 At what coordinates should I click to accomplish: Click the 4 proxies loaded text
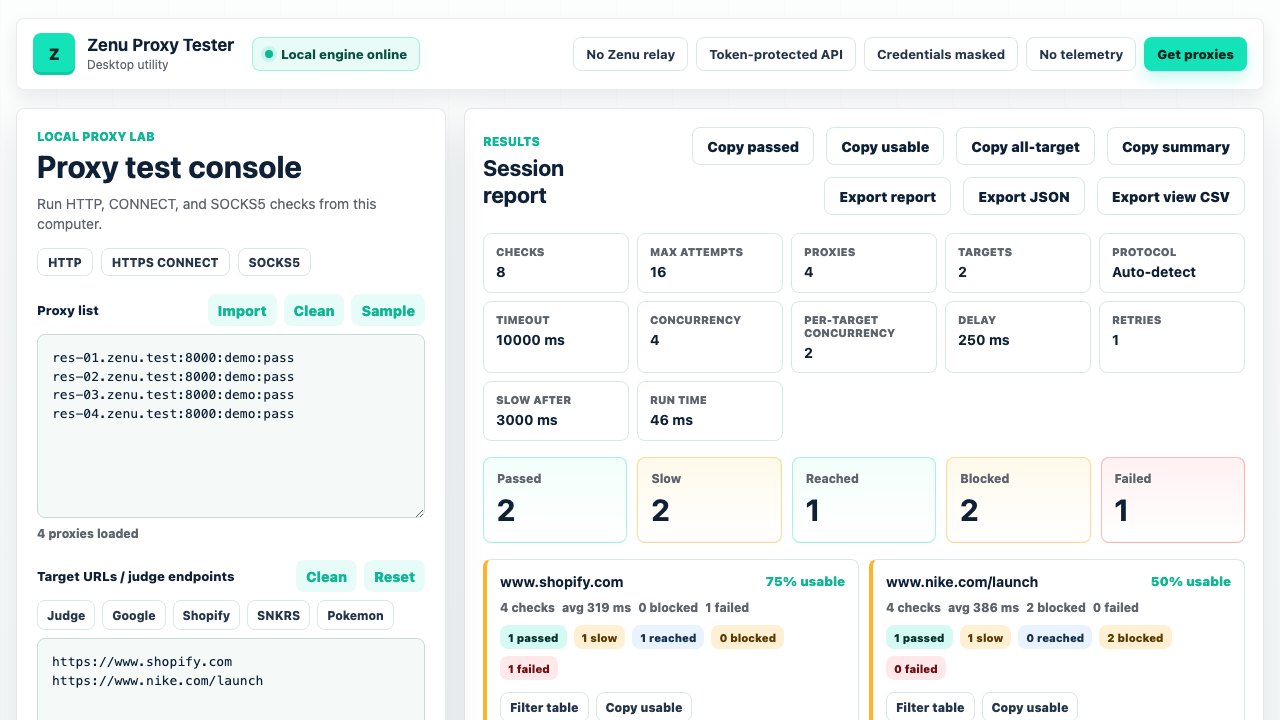(88, 533)
